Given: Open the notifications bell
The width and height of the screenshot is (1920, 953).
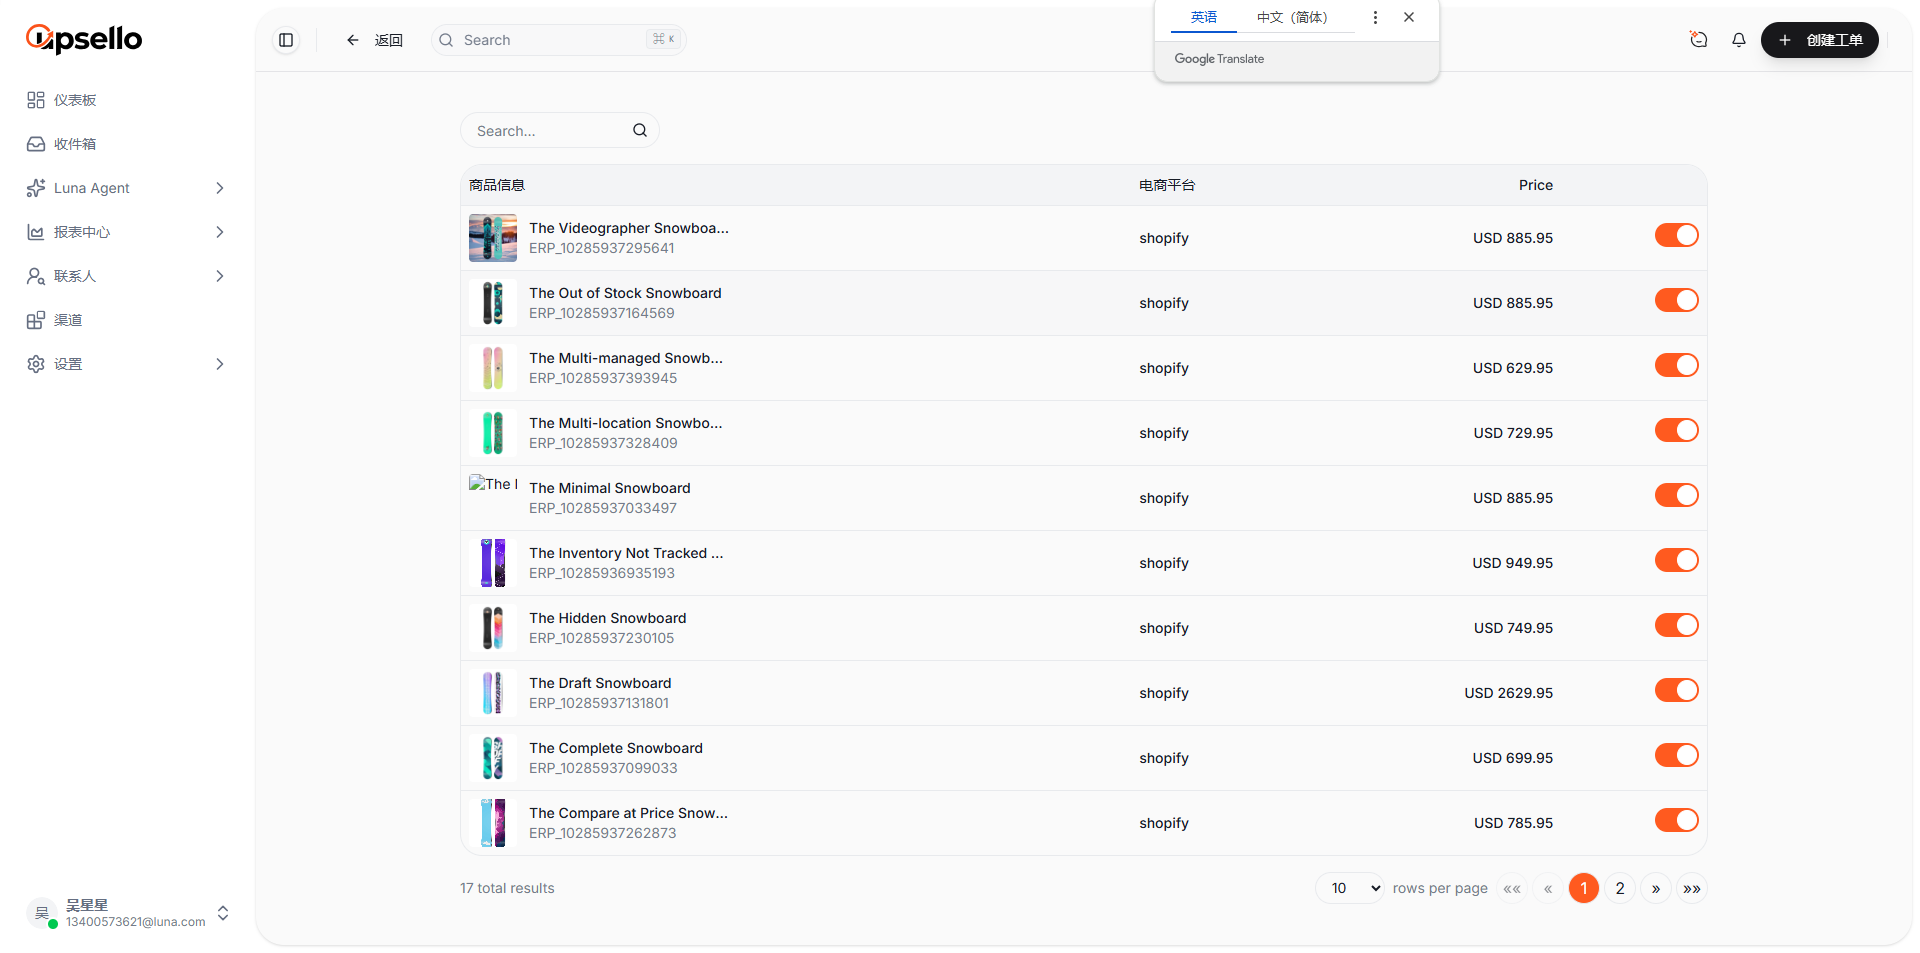Looking at the screenshot, I should coord(1739,40).
